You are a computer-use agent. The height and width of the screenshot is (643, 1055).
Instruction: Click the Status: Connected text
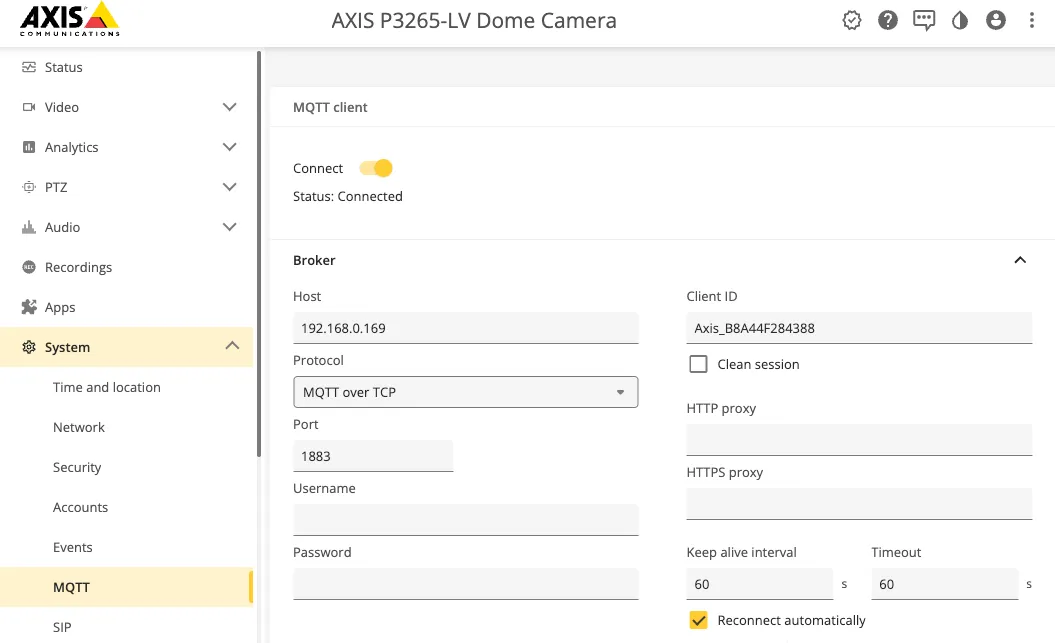click(348, 196)
